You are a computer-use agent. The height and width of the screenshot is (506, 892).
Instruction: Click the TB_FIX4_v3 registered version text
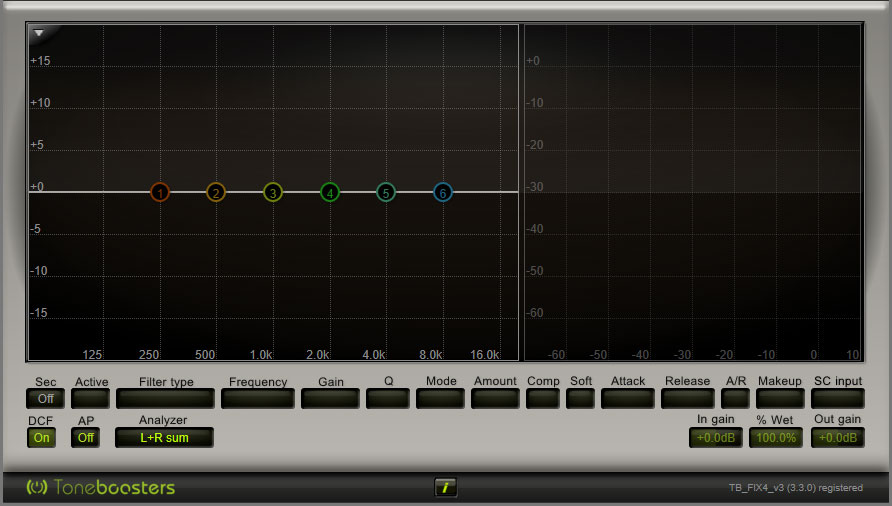[x=795, y=488]
